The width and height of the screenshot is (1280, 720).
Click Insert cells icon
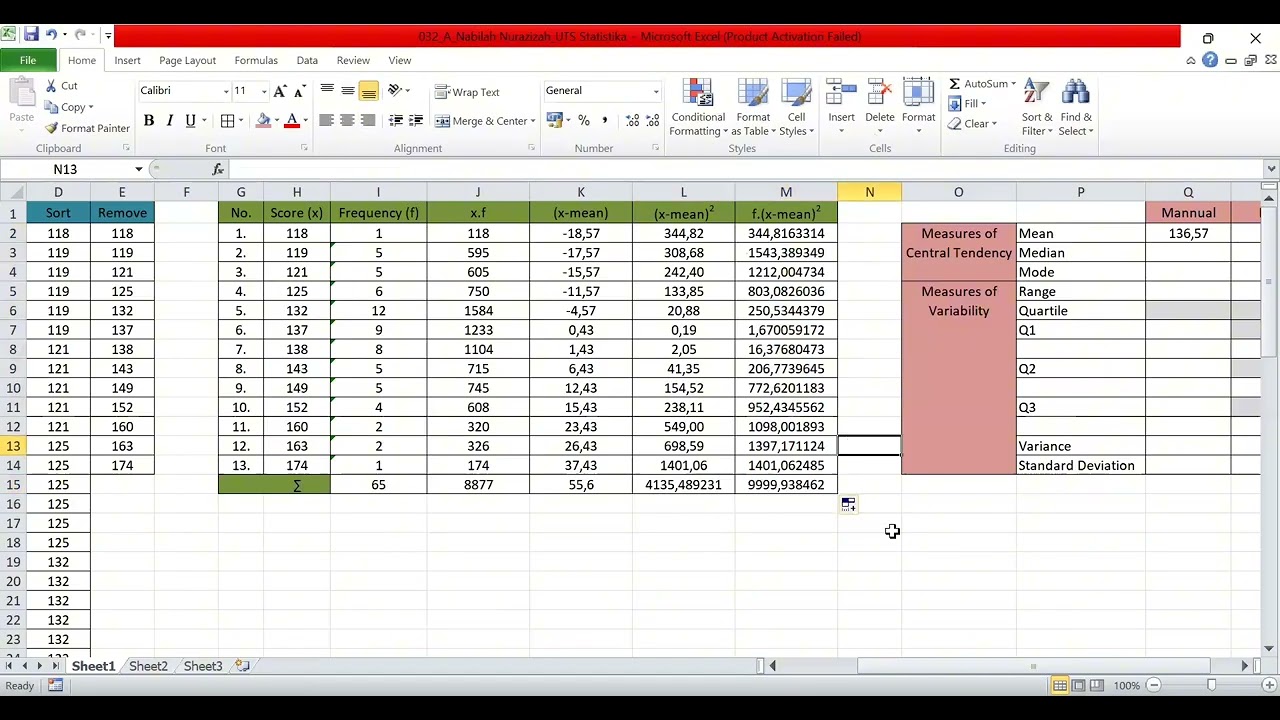842,93
